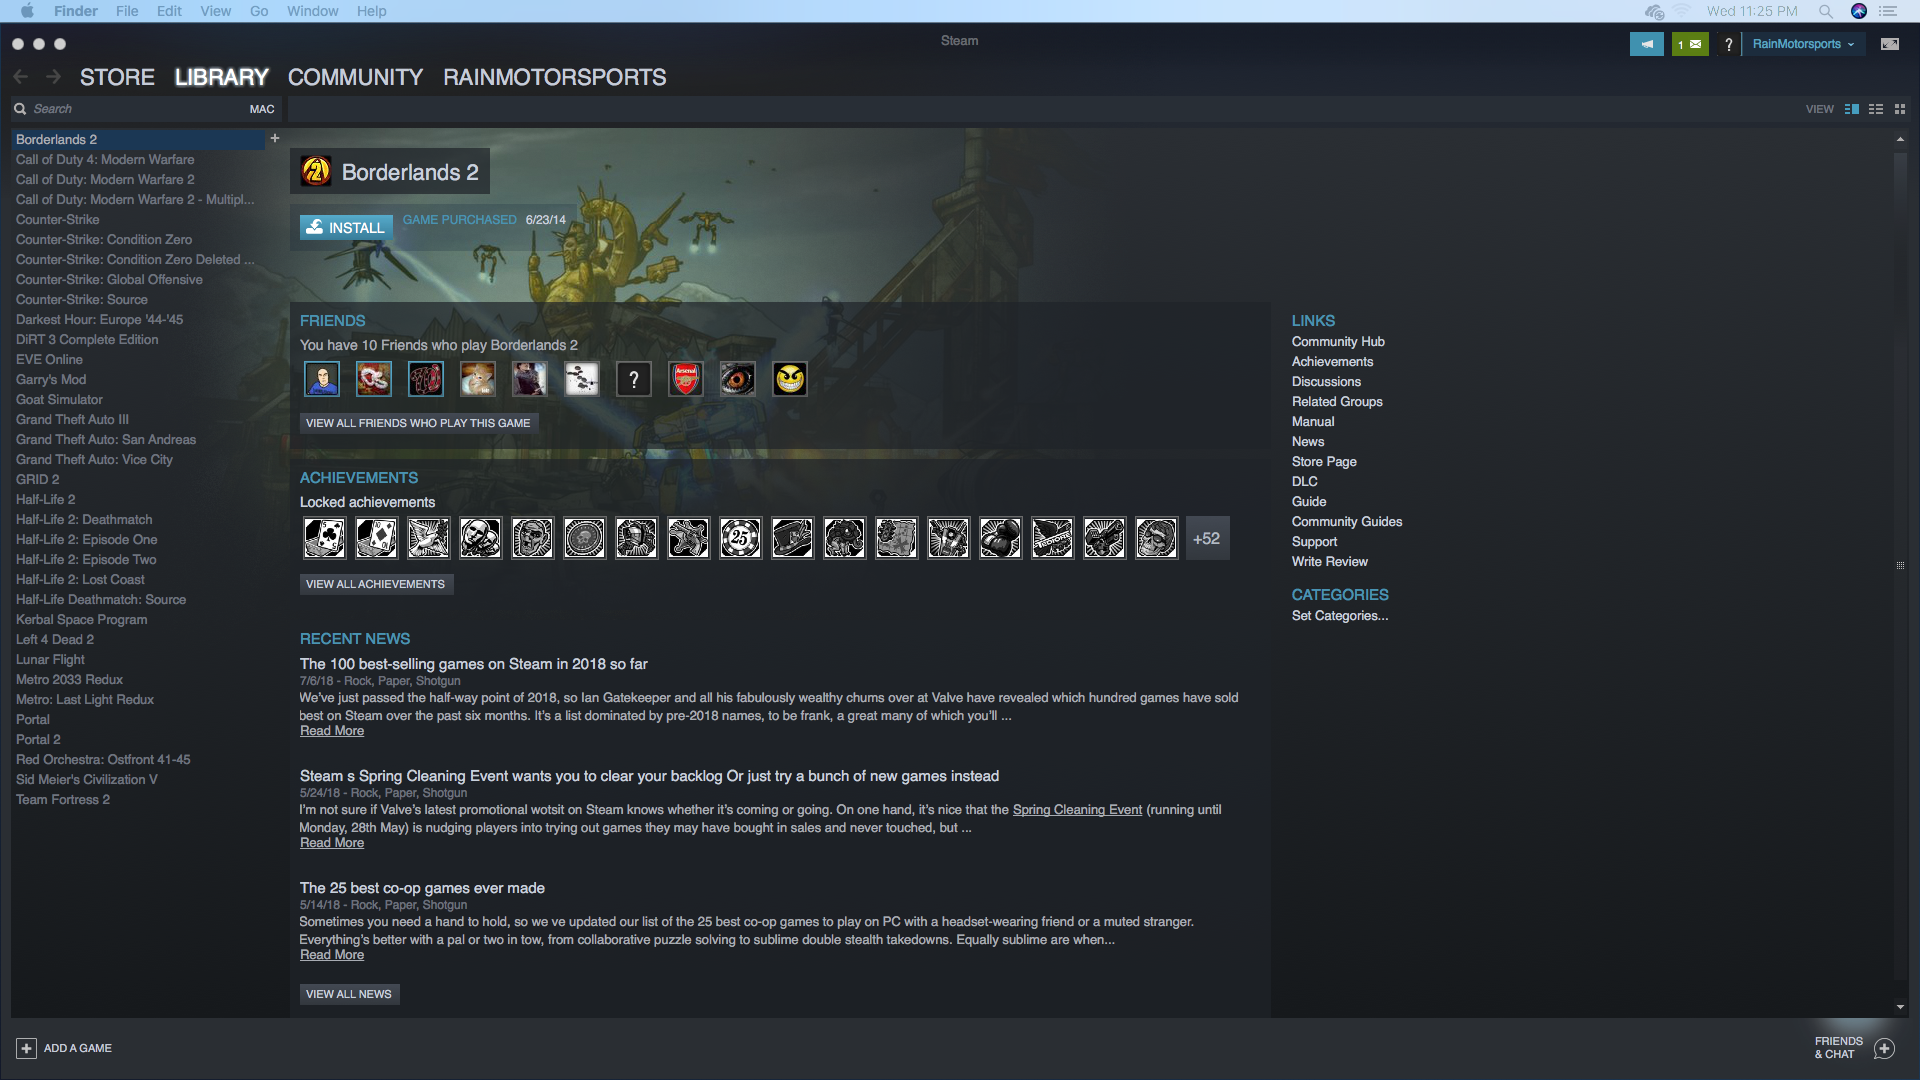Click Set Categories... link
This screenshot has width=1920, height=1080.
click(1339, 615)
